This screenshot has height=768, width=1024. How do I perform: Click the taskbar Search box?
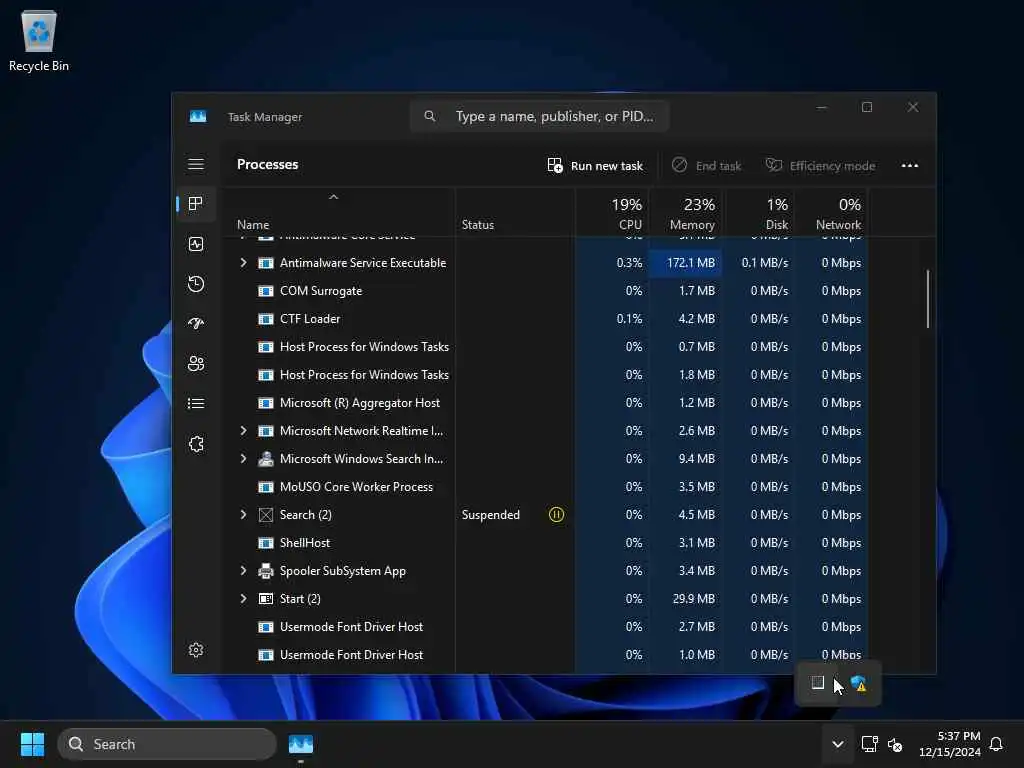click(x=167, y=744)
